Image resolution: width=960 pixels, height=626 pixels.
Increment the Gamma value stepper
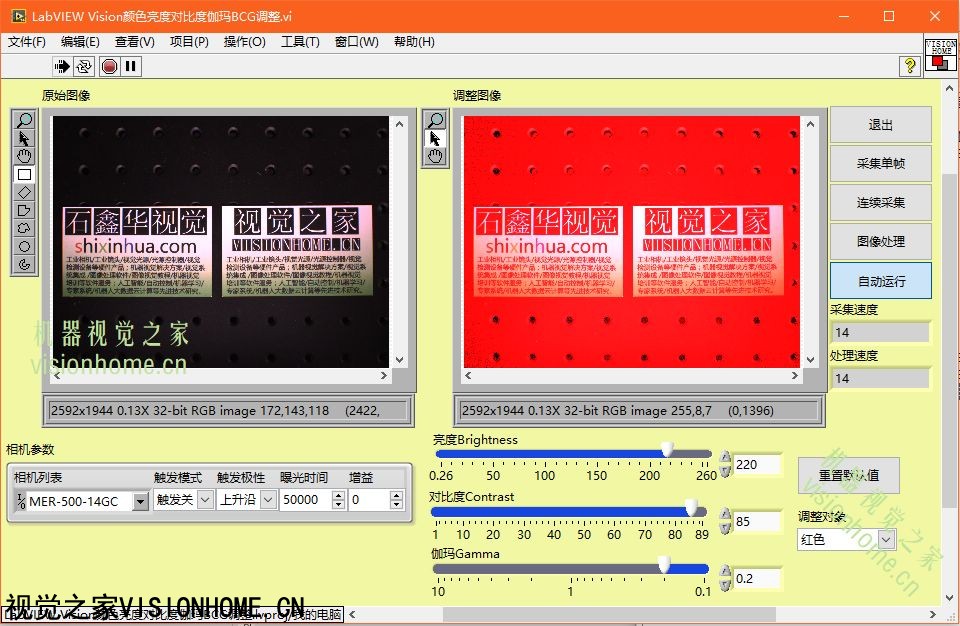click(x=726, y=571)
